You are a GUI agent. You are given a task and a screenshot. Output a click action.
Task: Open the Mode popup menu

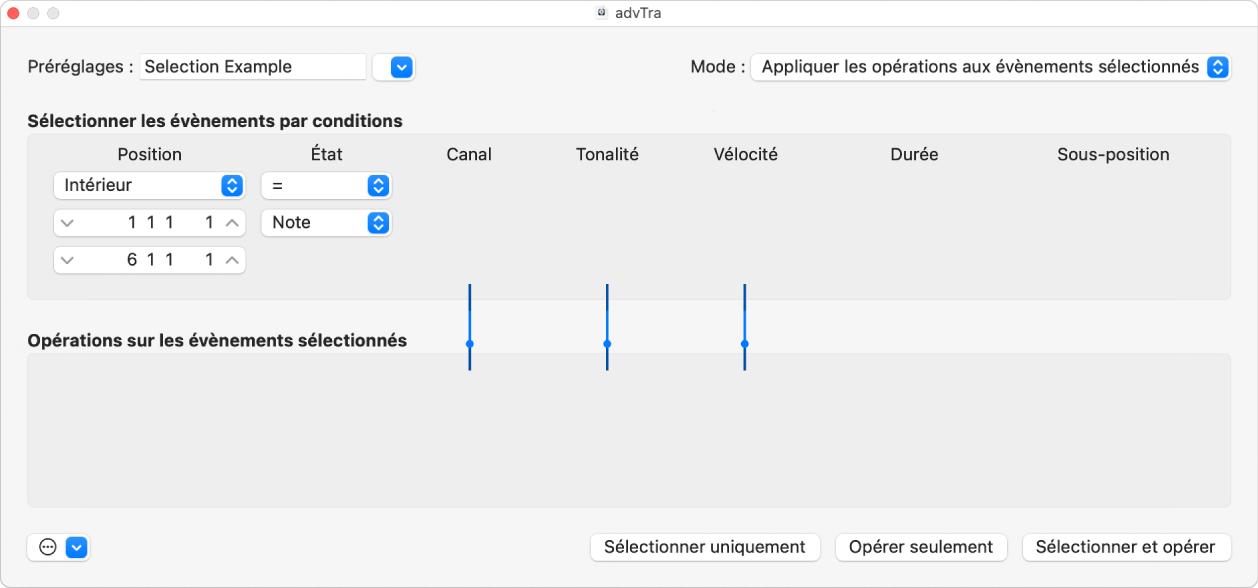pyautogui.click(x=990, y=66)
